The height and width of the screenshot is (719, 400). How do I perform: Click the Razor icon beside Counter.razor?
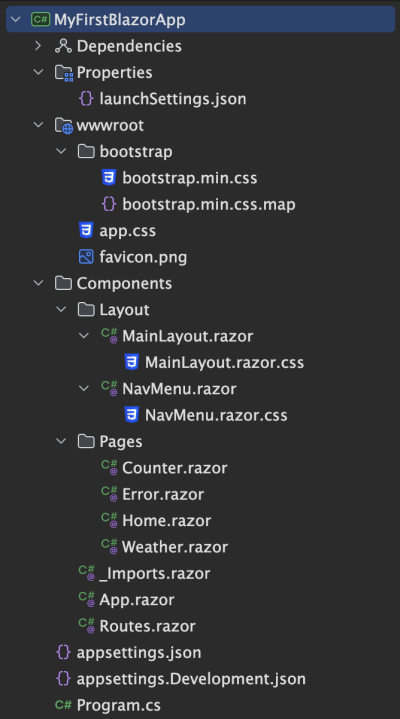[109, 468]
